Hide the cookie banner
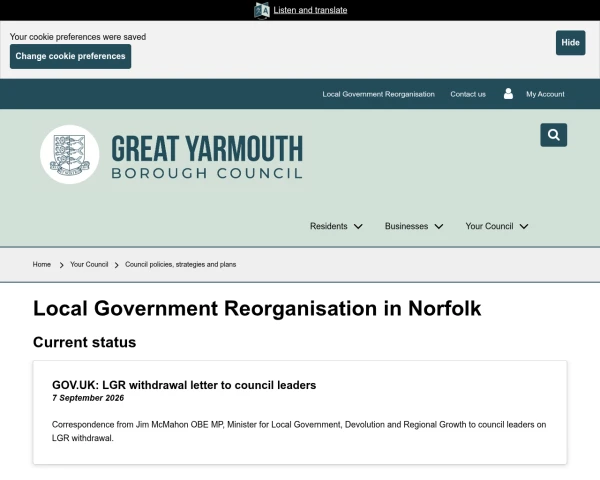600x480 pixels. click(x=570, y=42)
